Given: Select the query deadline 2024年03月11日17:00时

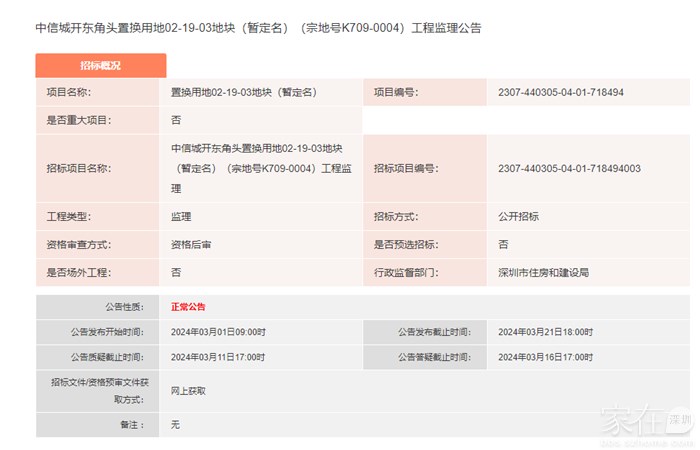Looking at the screenshot, I should (217, 357).
